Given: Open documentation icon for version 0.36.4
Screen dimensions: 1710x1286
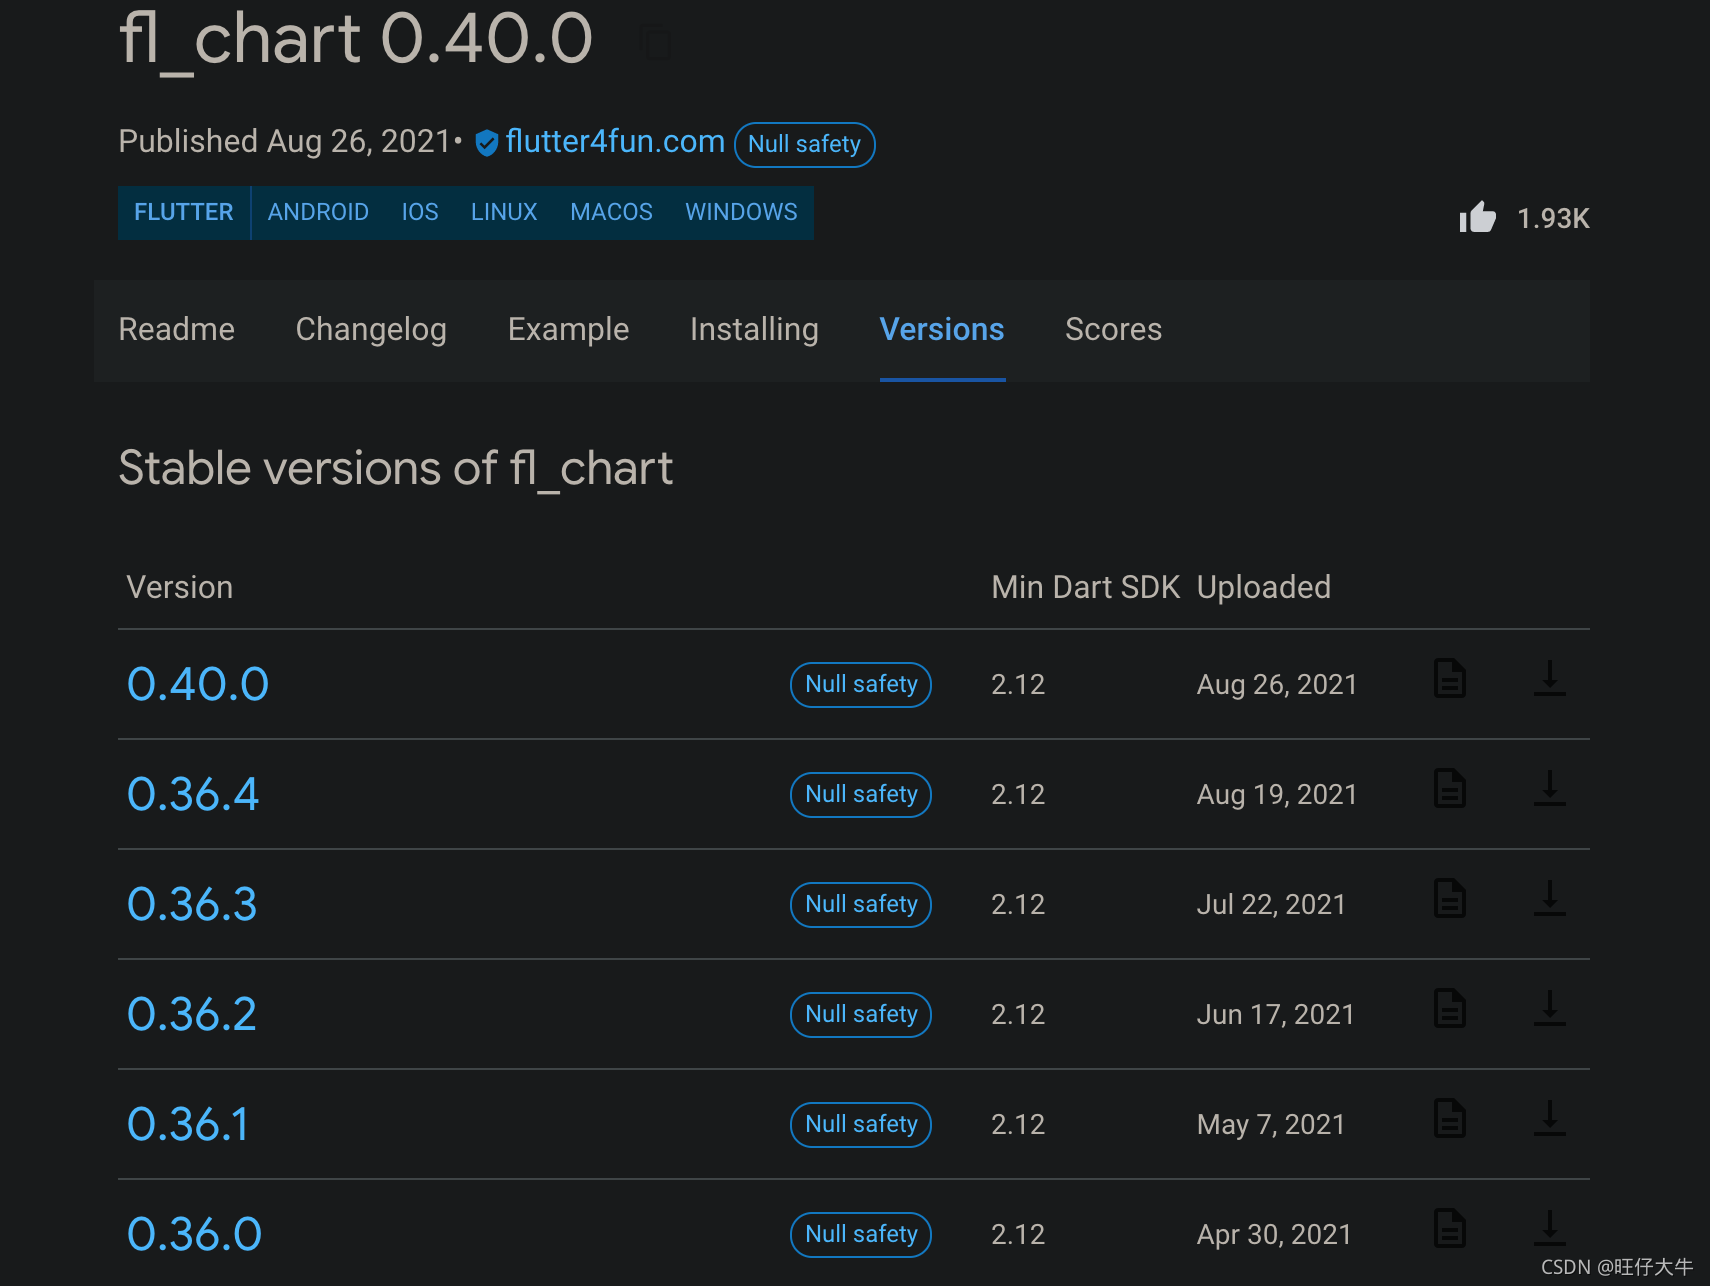Looking at the screenshot, I should tap(1449, 789).
